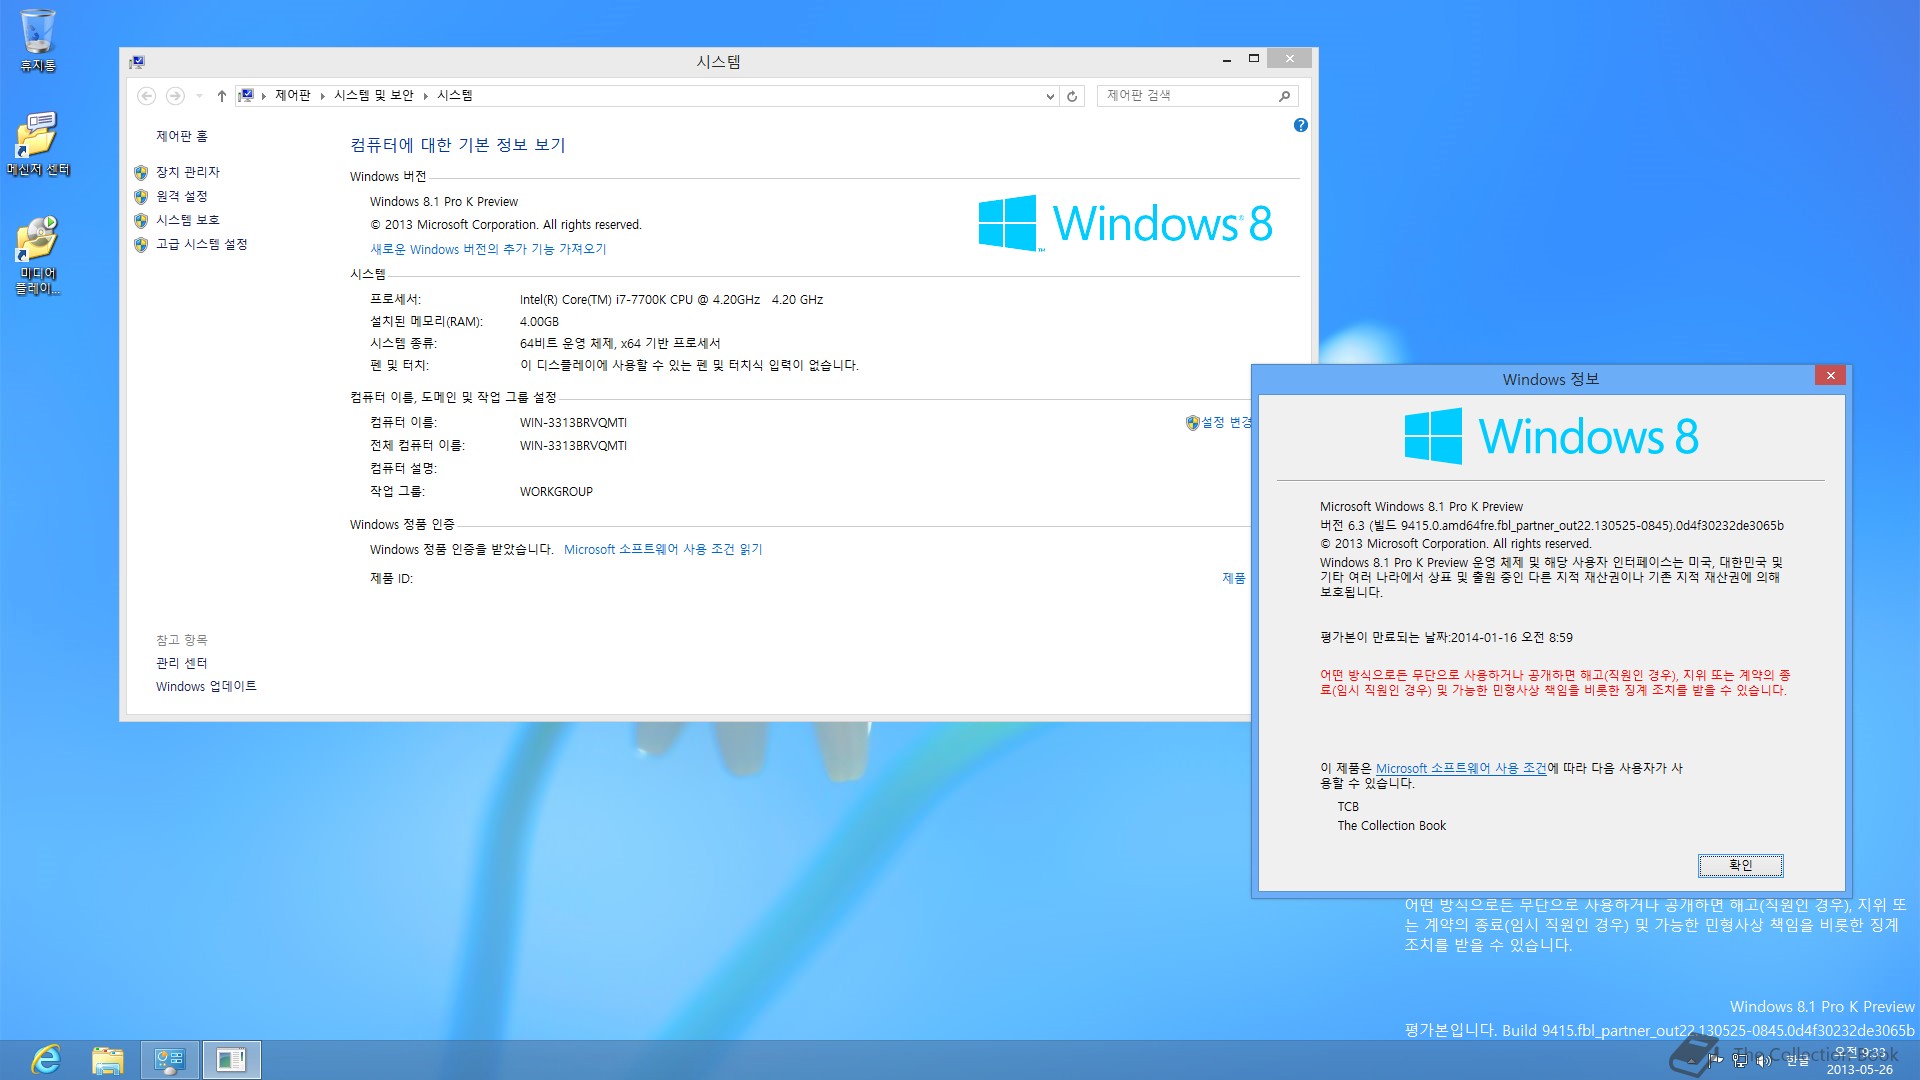The height and width of the screenshot is (1080, 1920).
Task: Open 시스템 보호 (System protection)
Action: click(x=188, y=220)
